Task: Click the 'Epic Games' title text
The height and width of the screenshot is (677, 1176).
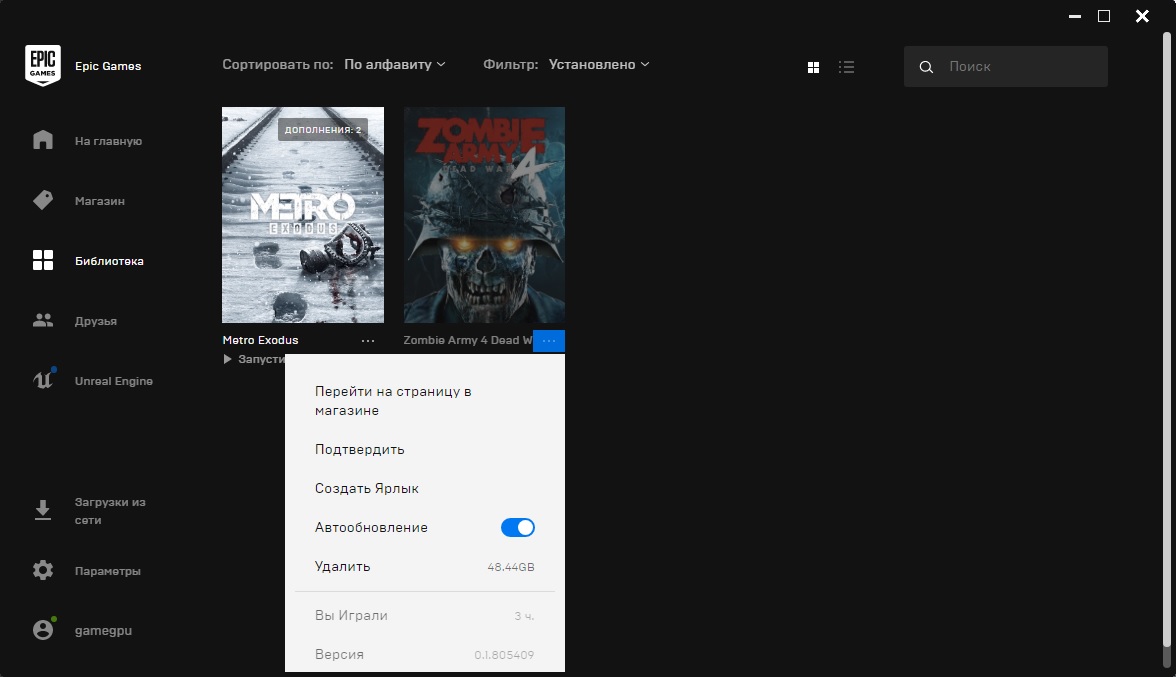Action: [108, 66]
